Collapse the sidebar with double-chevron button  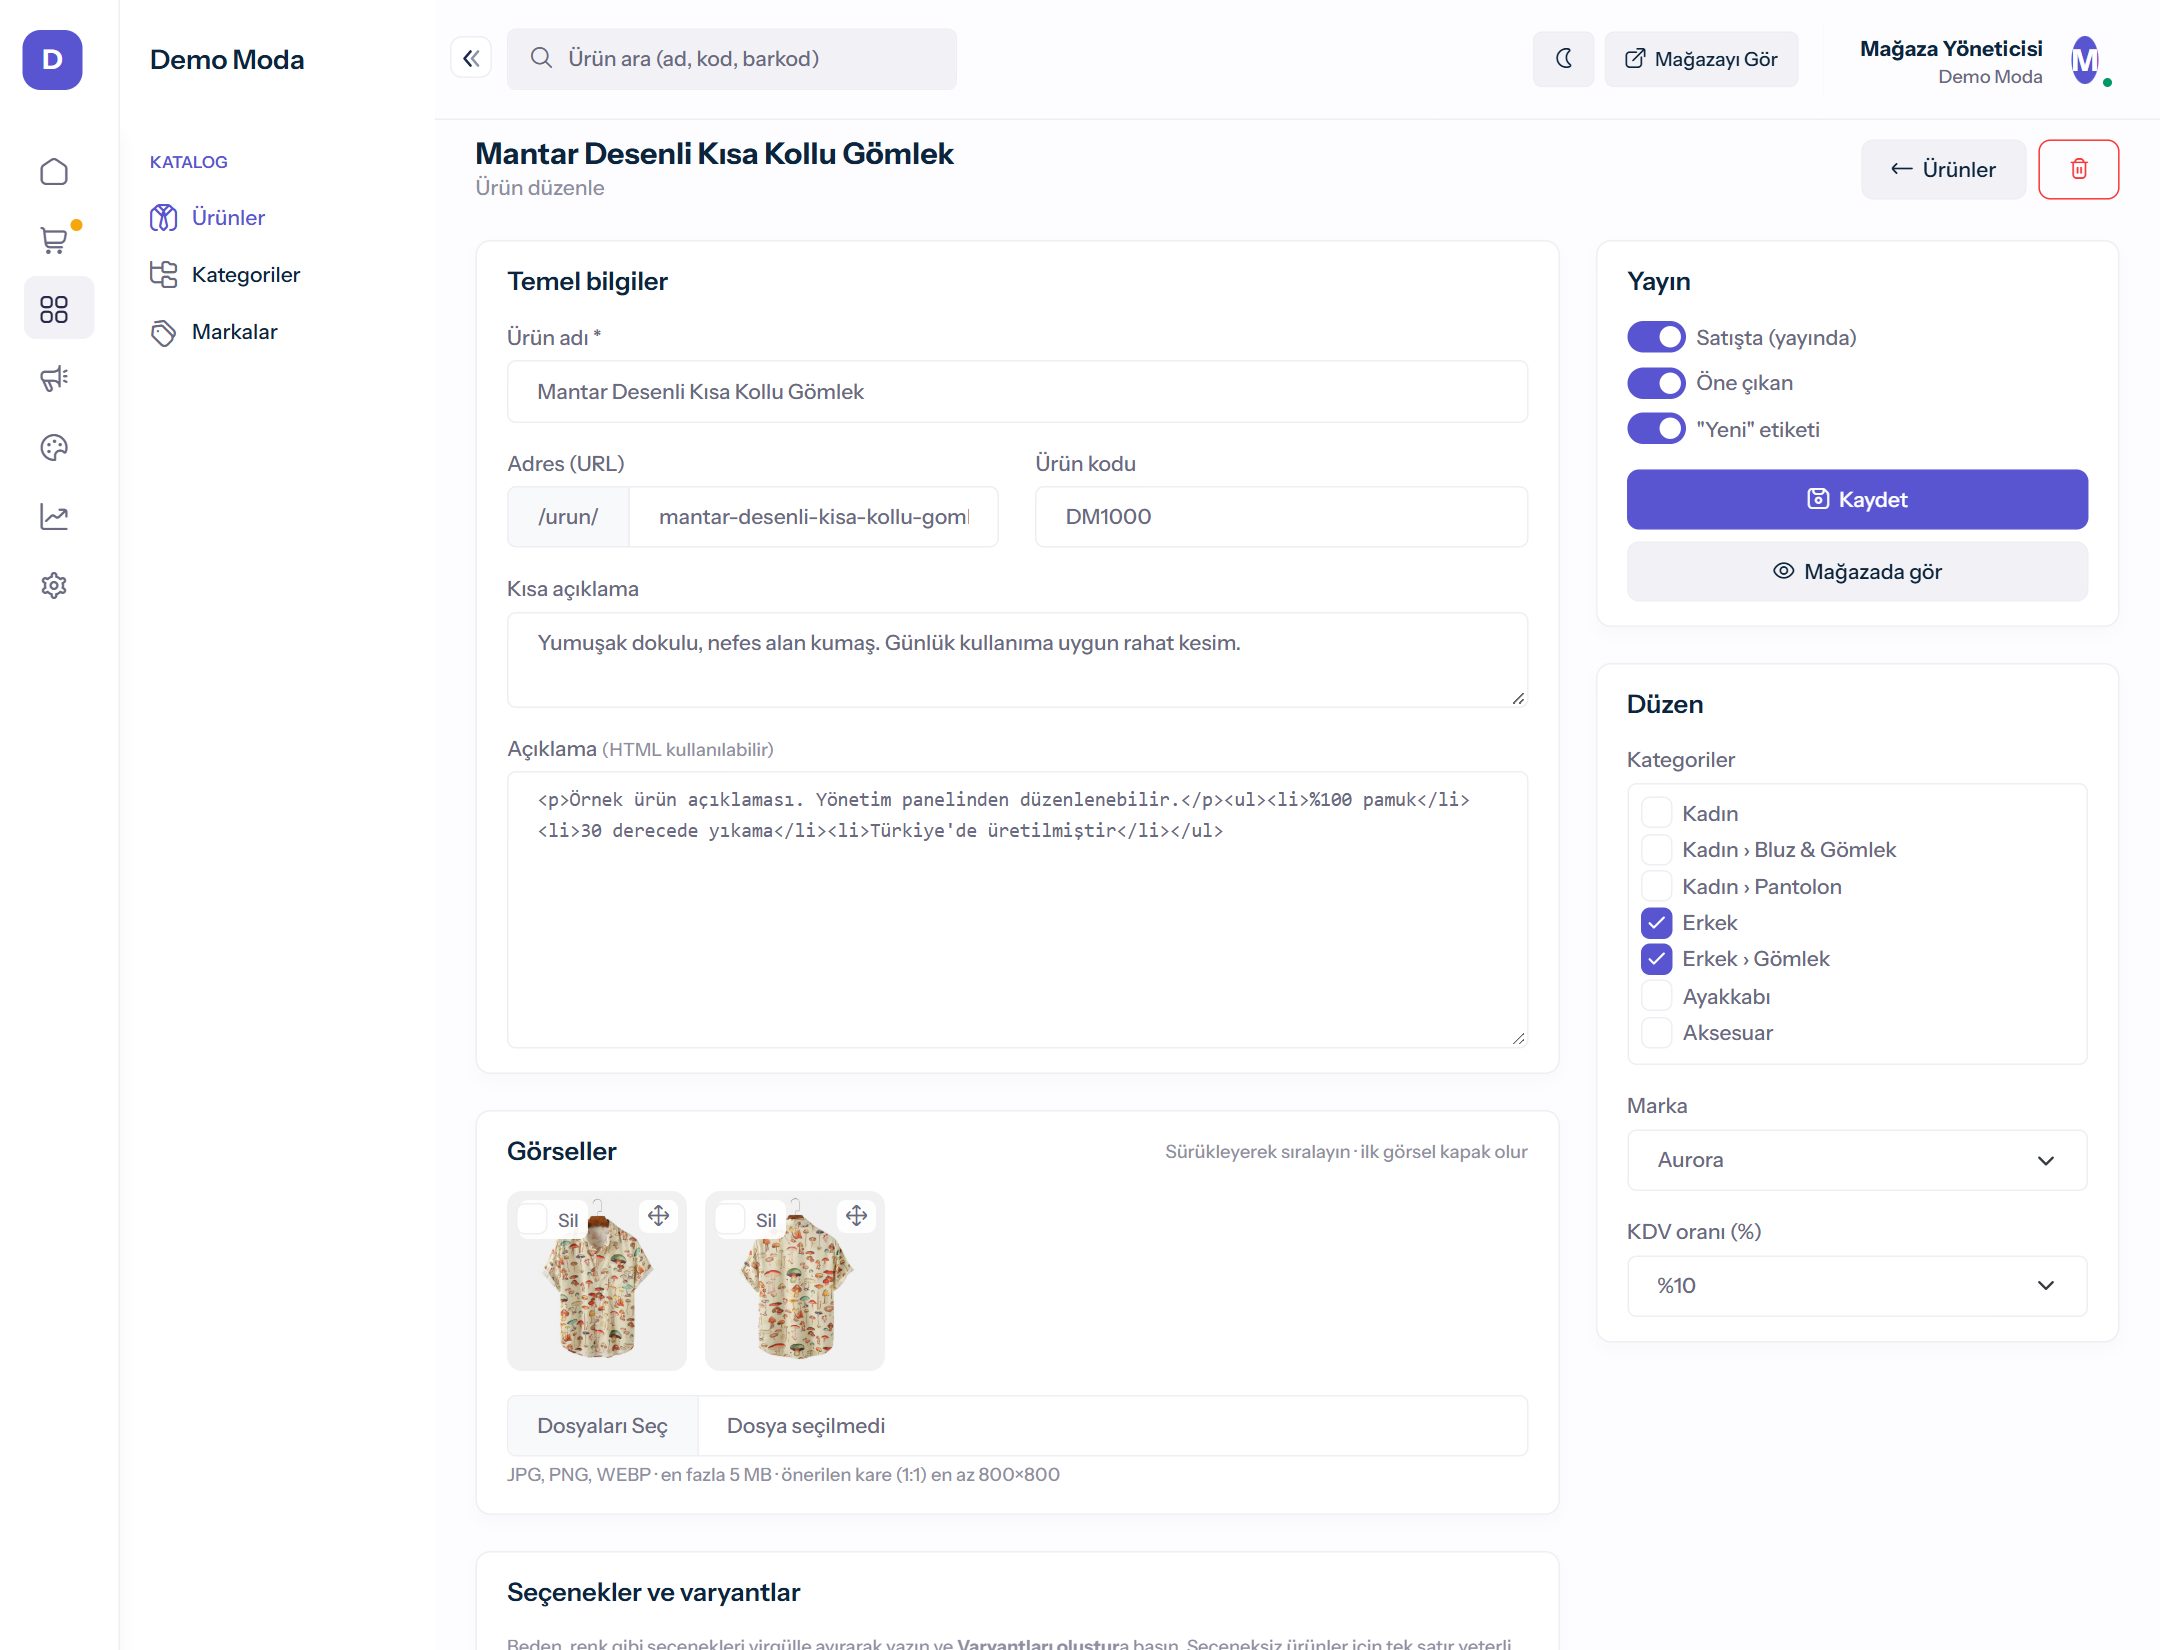pyautogui.click(x=471, y=58)
